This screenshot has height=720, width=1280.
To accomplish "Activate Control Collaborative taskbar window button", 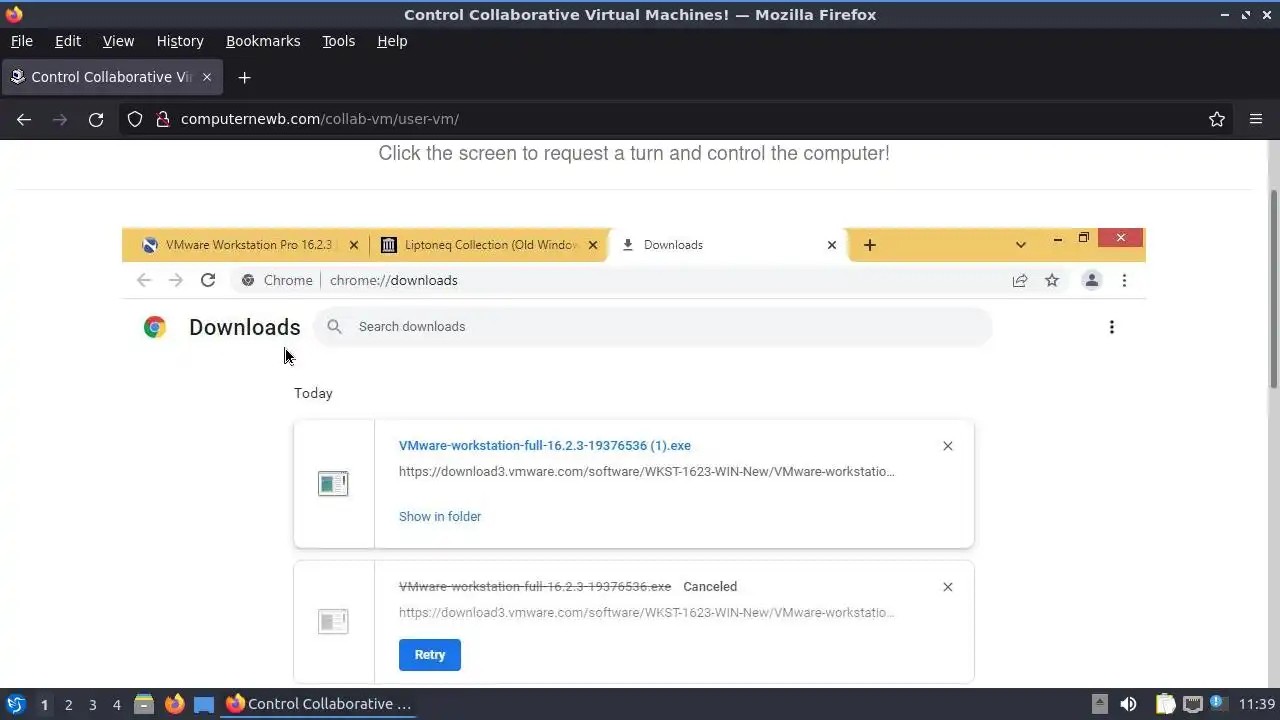I will (320, 704).
